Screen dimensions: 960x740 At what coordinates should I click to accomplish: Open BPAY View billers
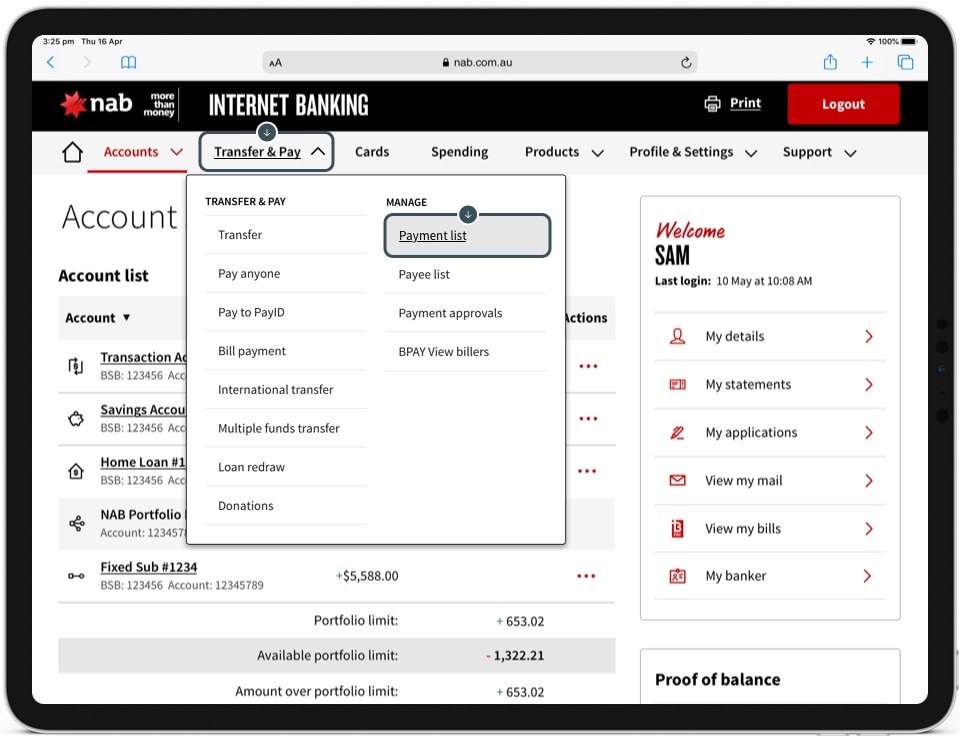[466, 351]
